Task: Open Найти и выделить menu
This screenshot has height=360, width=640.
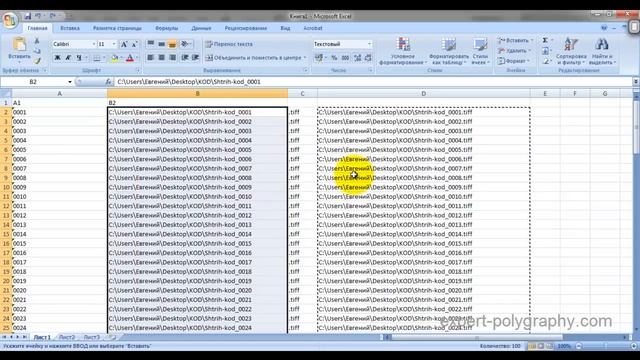Action: pyautogui.click(x=602, y=51)
